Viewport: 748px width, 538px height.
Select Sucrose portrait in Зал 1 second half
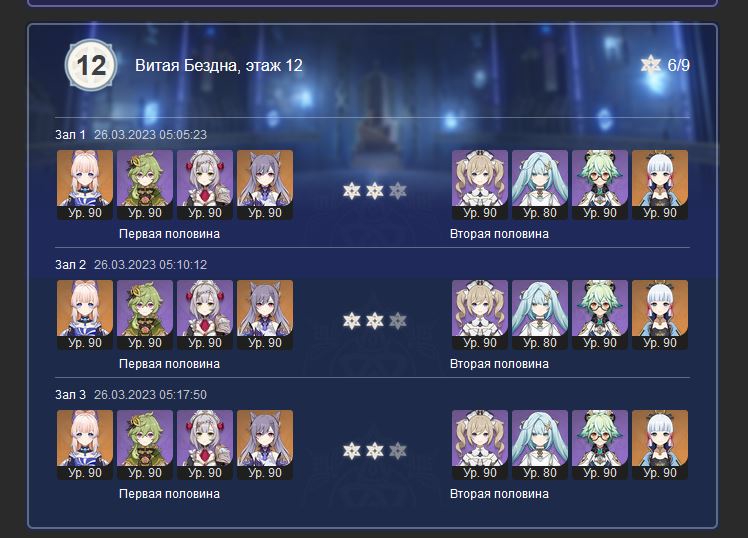[x=600, y=185]
